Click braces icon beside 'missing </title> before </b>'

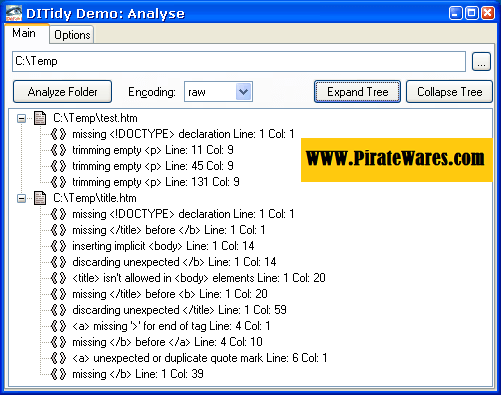click(58, 230)
